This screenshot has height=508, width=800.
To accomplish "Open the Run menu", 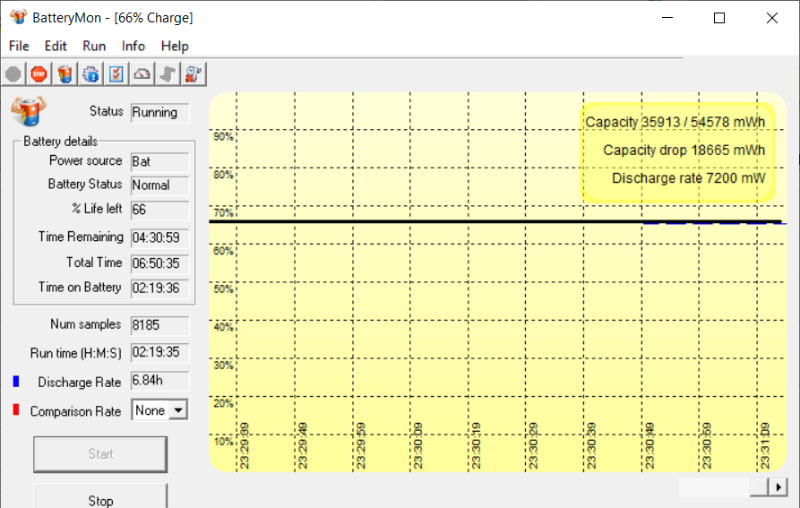I will [x=94, y=46].
